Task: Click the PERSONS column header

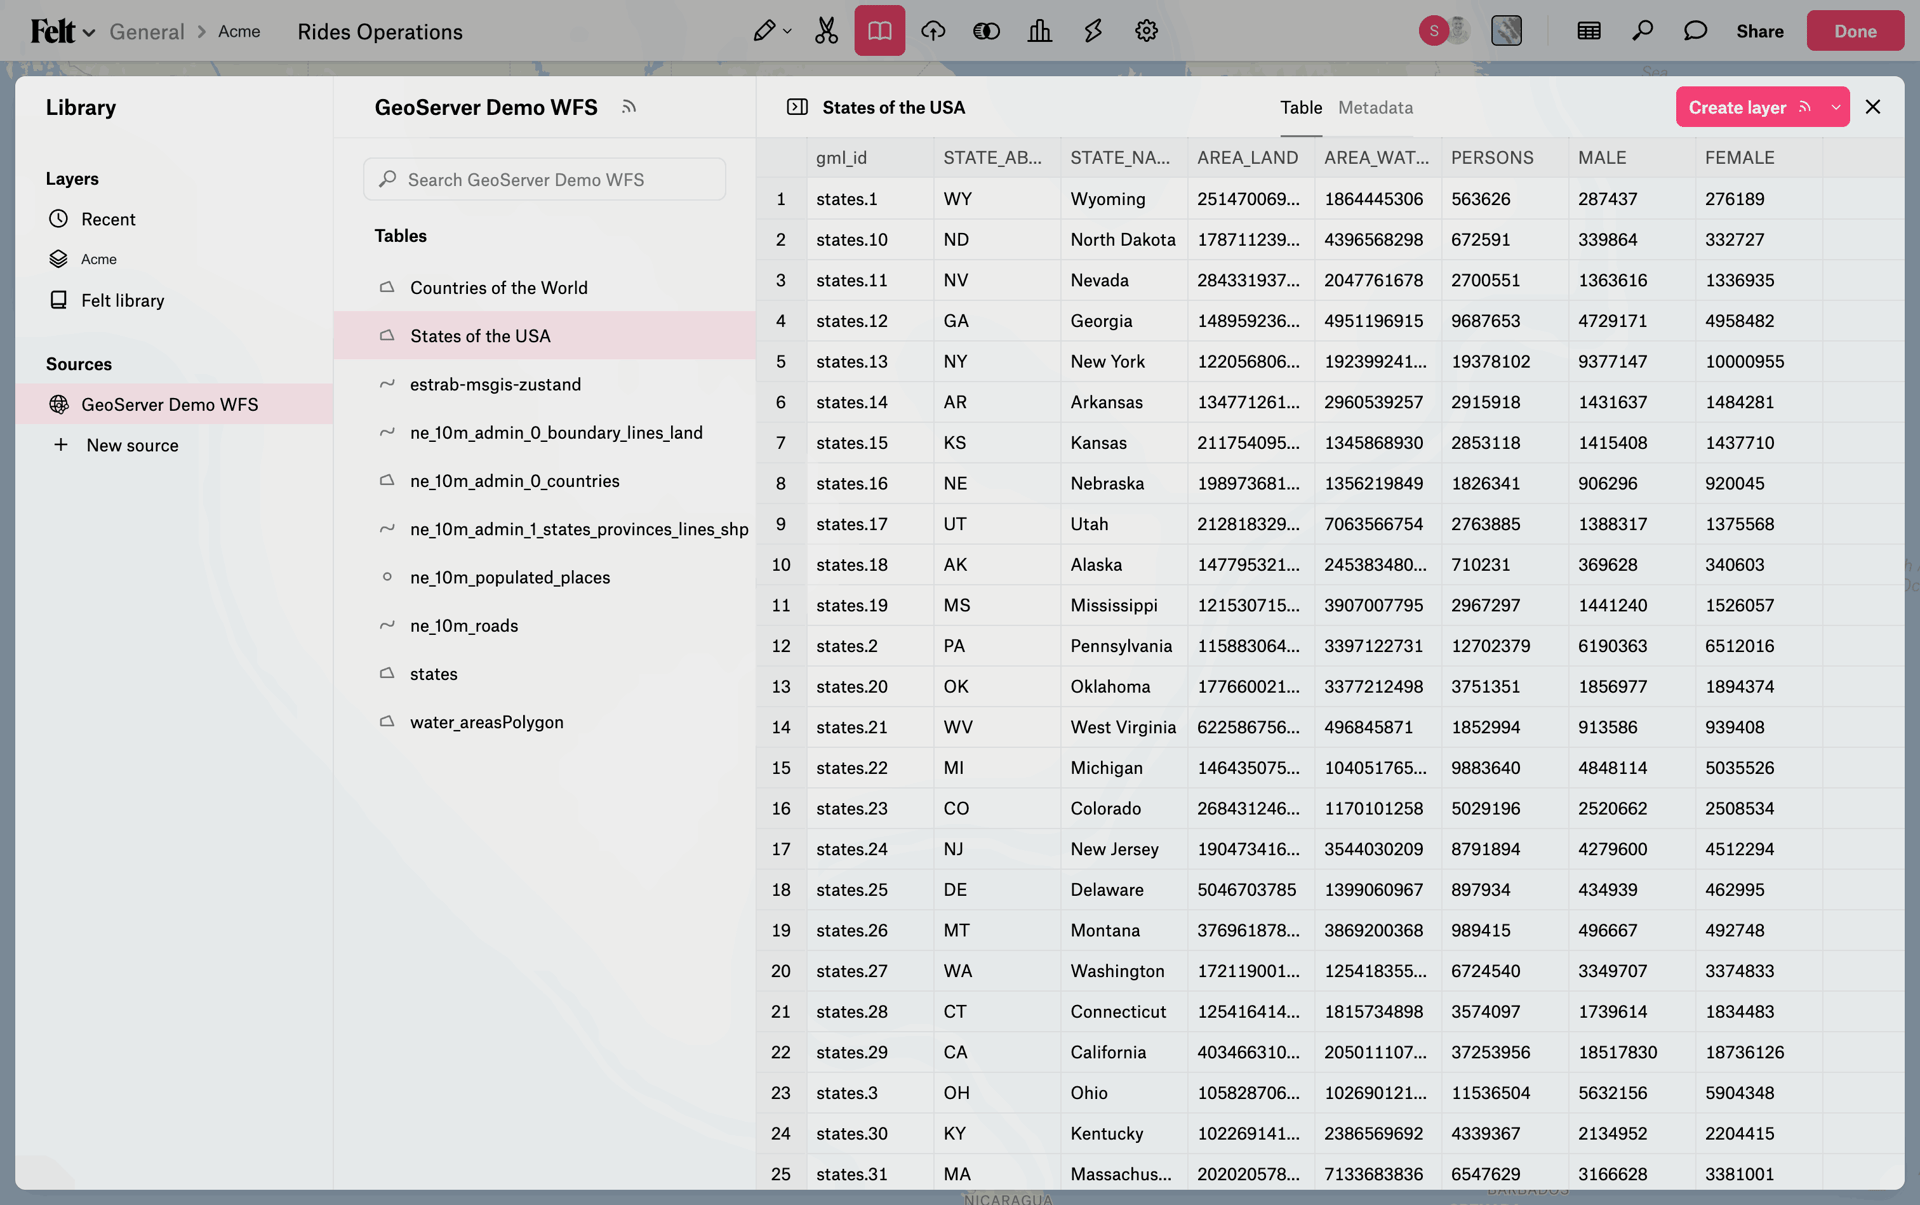Action: coord(1505,158)
